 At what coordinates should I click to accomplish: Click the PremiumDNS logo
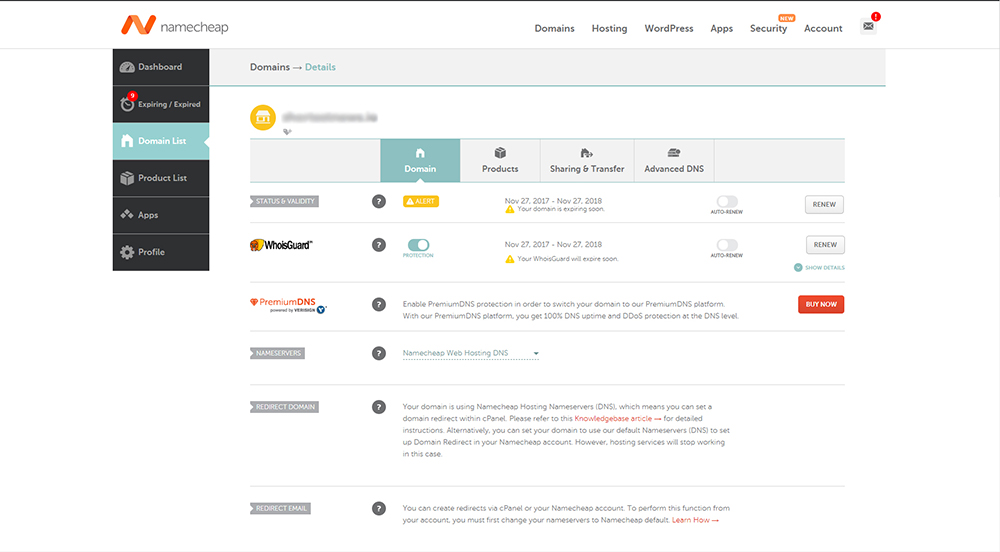click(x=288, y=305)
